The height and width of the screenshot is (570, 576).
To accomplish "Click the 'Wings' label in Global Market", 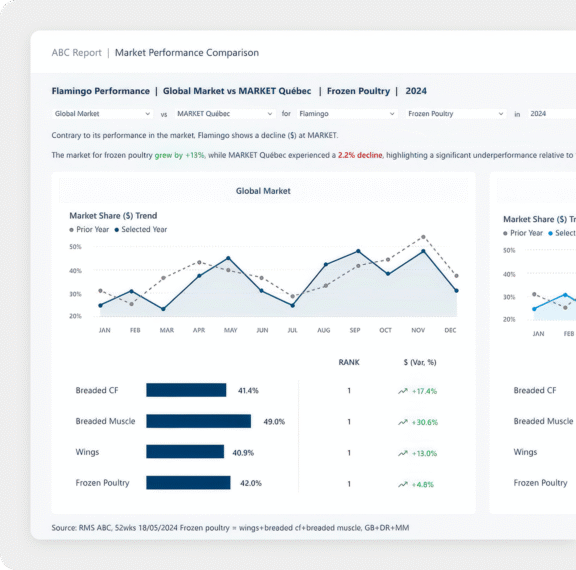I will (87, 452).
